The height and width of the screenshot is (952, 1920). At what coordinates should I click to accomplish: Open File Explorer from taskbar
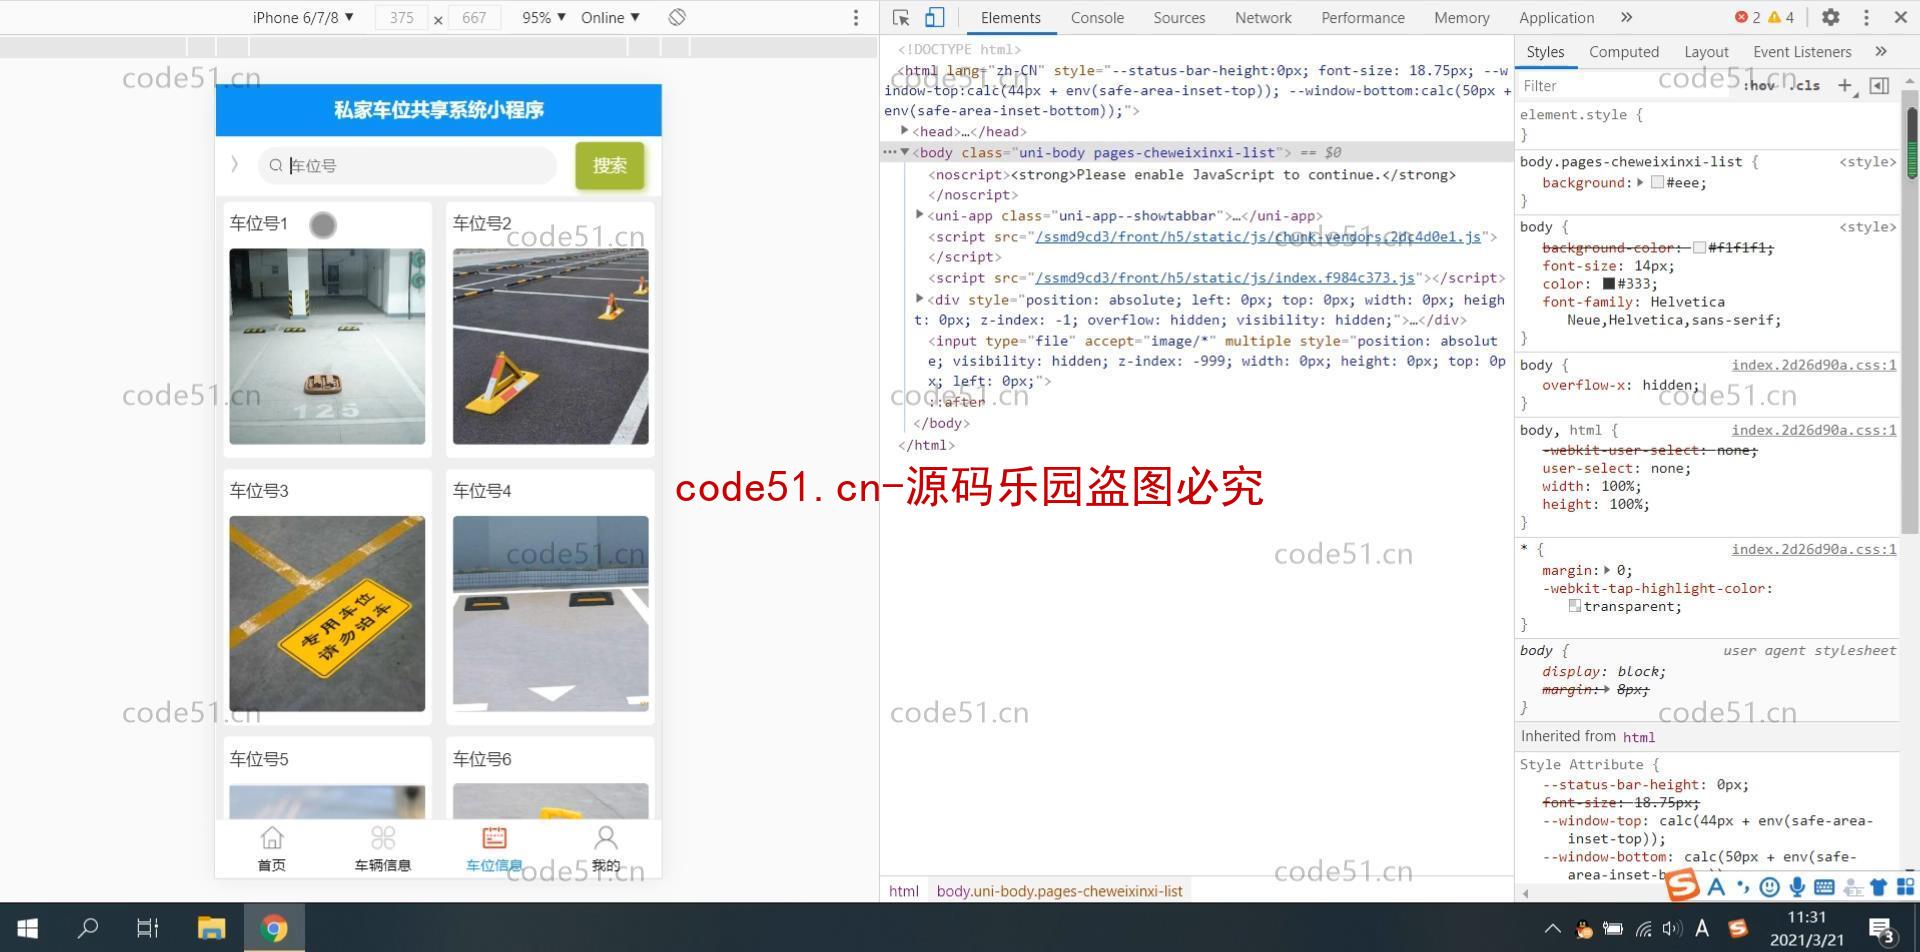click(211, 928)
